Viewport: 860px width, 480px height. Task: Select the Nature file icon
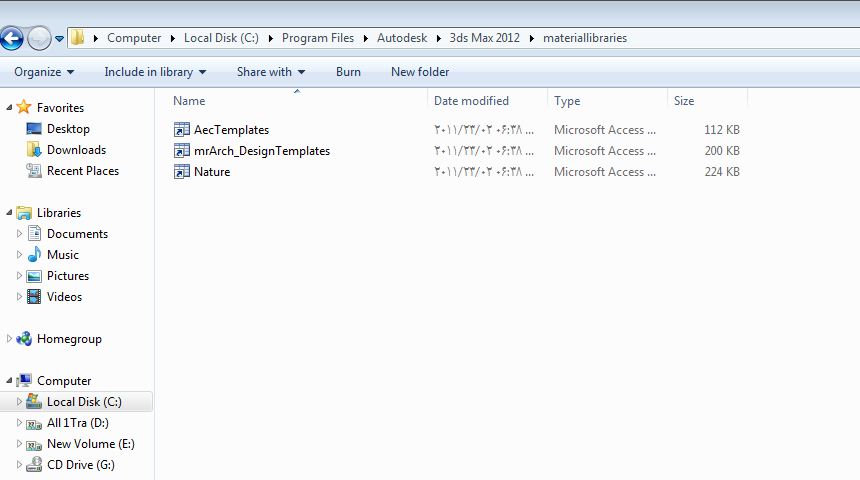[181, 172]
